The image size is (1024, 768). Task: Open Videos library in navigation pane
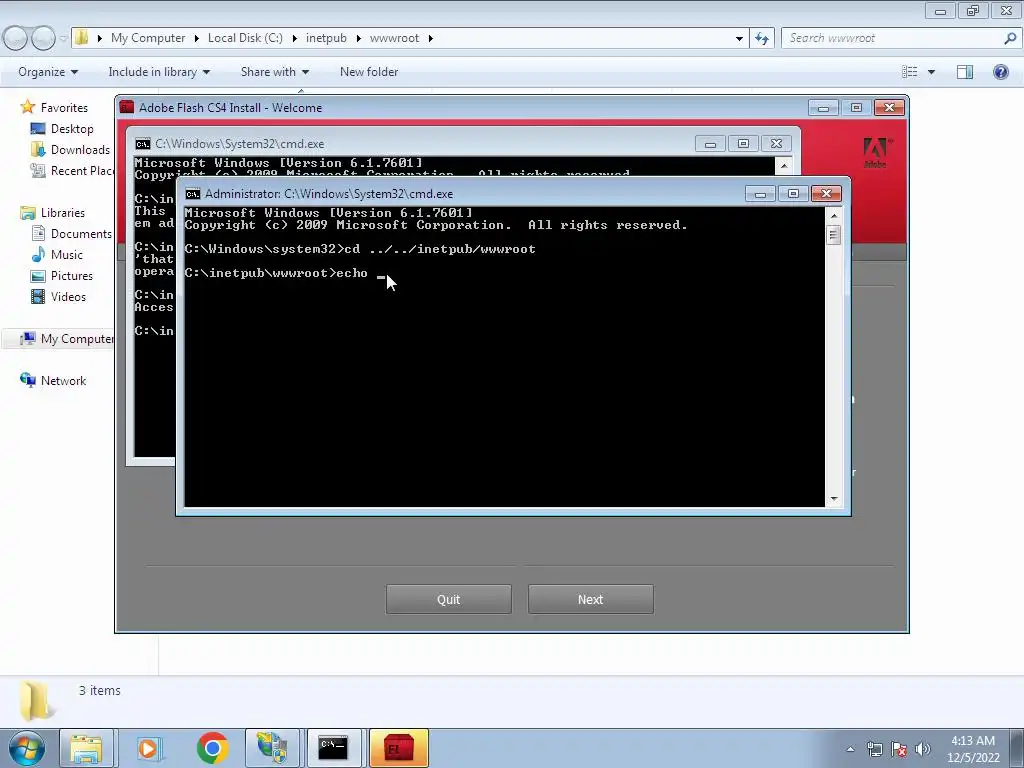pyautogui.click(x=68, y=296)
